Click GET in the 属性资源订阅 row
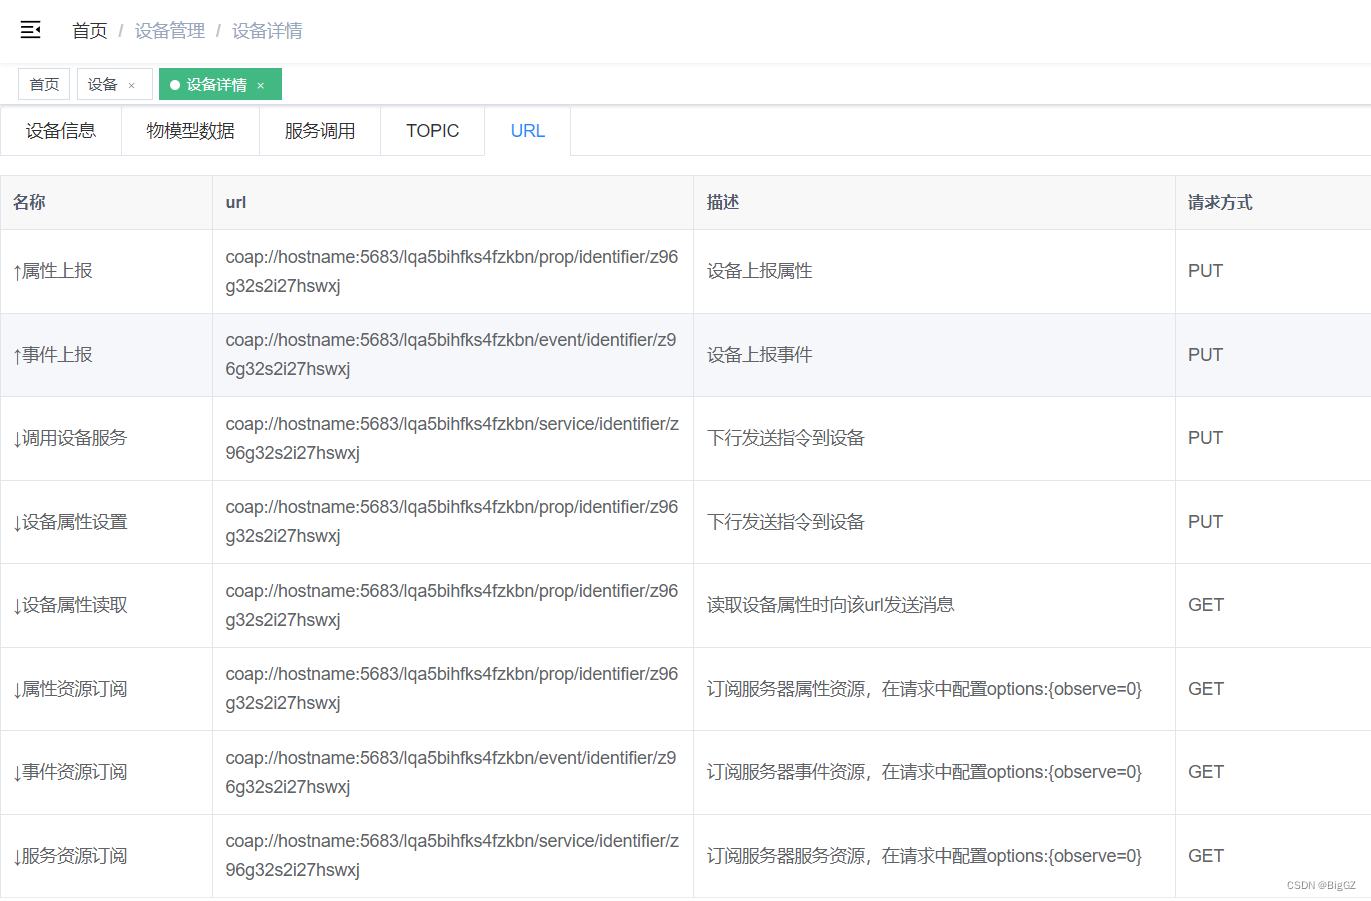The height and width of the screenshot is (901, 1371). tap(1206, 689)
